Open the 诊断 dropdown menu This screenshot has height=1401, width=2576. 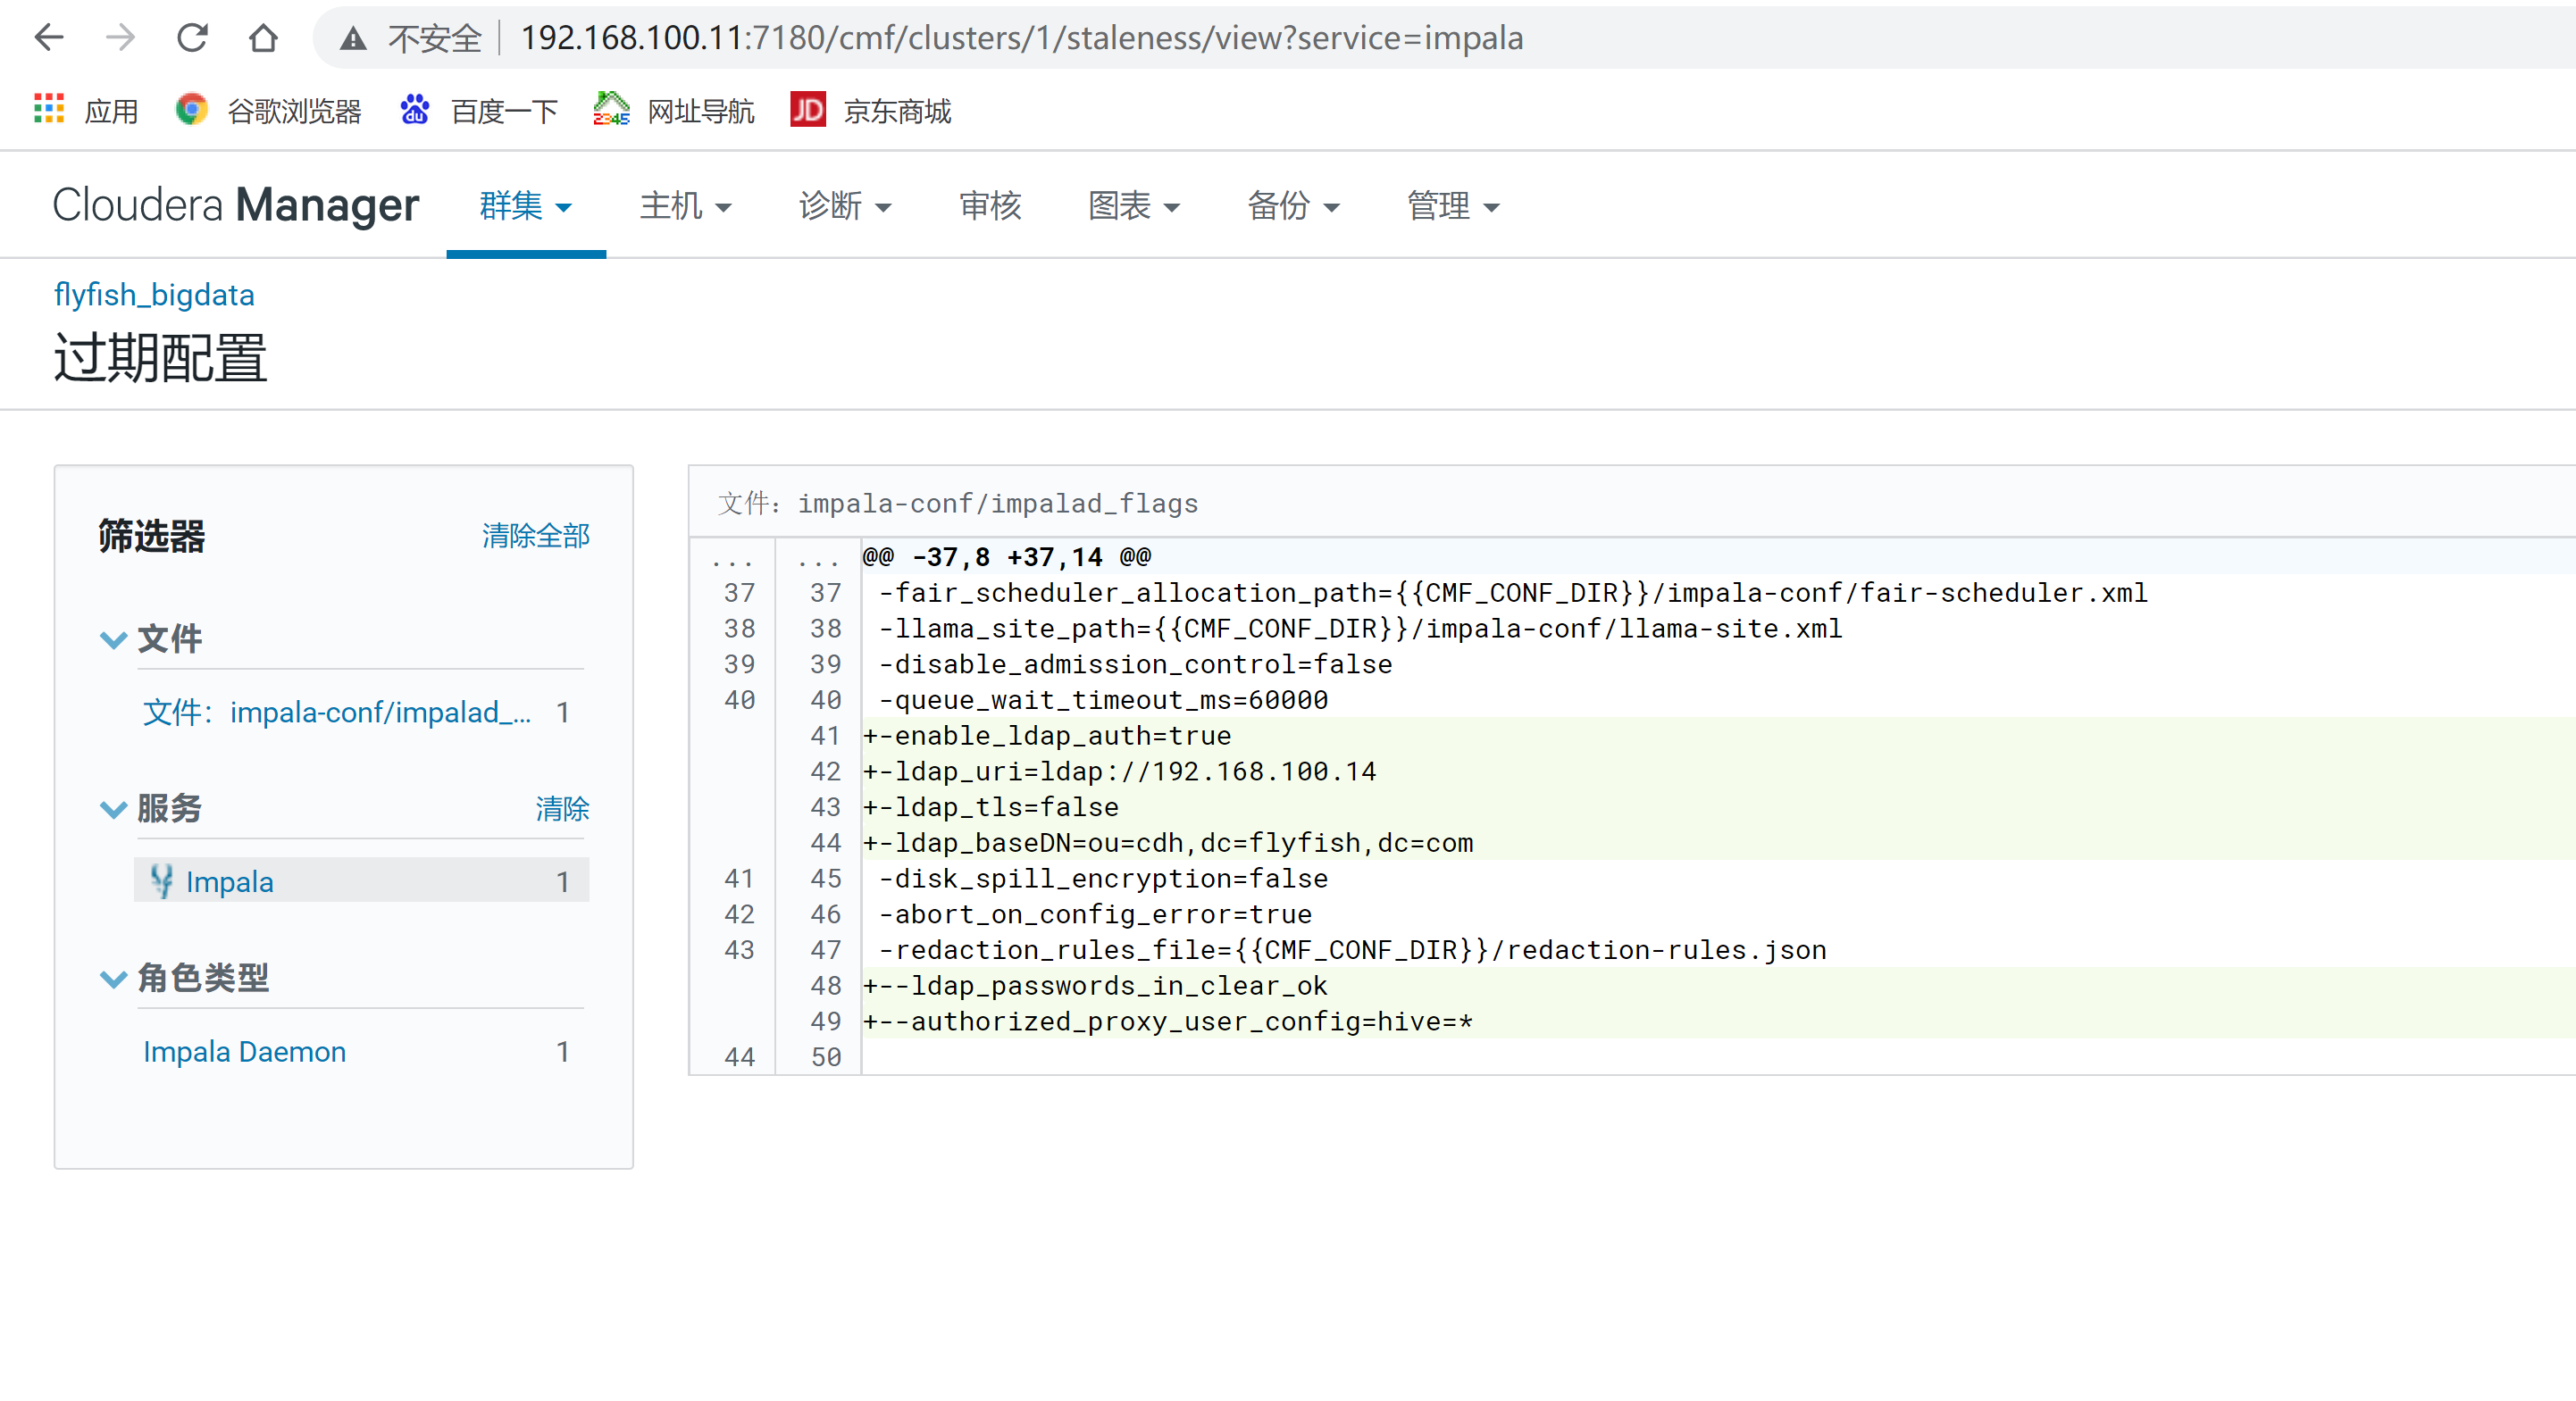(x=844, y=206)
